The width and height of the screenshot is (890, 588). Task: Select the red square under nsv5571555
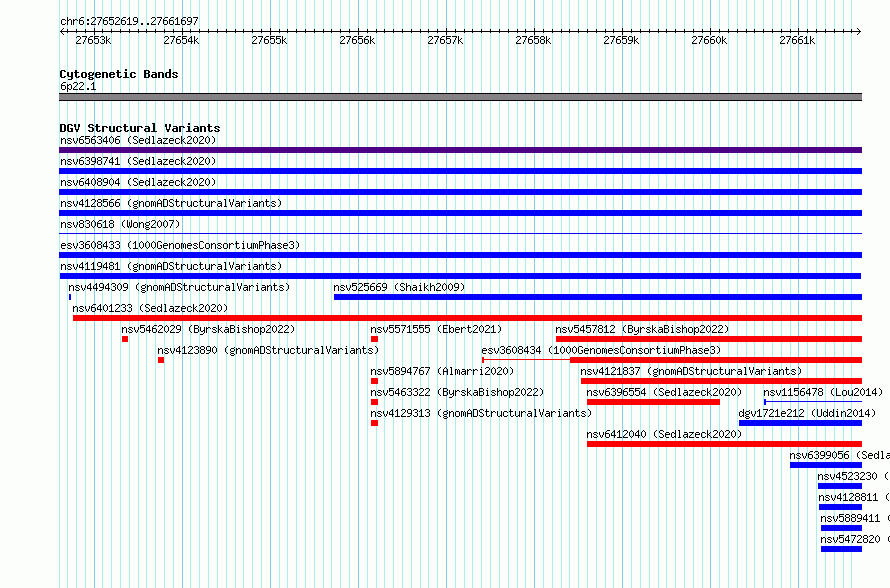374,339
